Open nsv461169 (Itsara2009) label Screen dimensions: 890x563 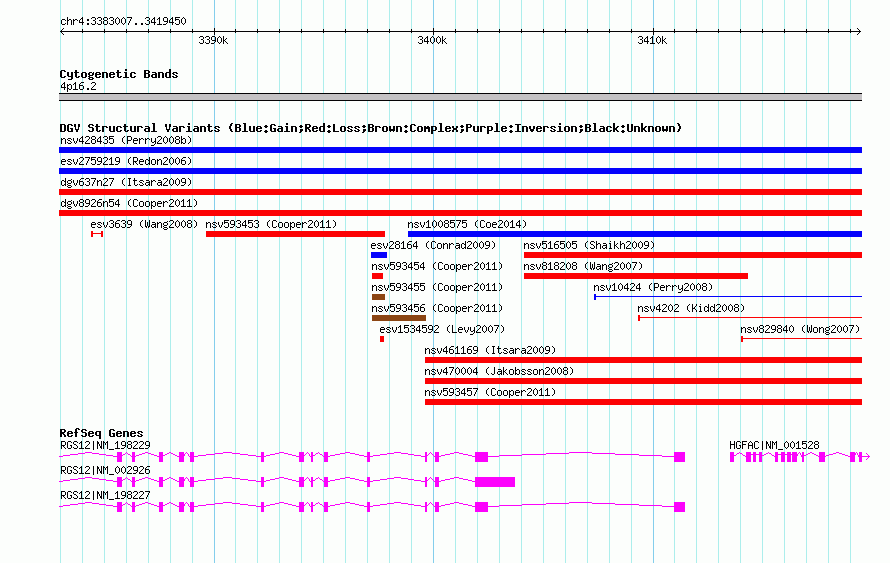(490, 350)
